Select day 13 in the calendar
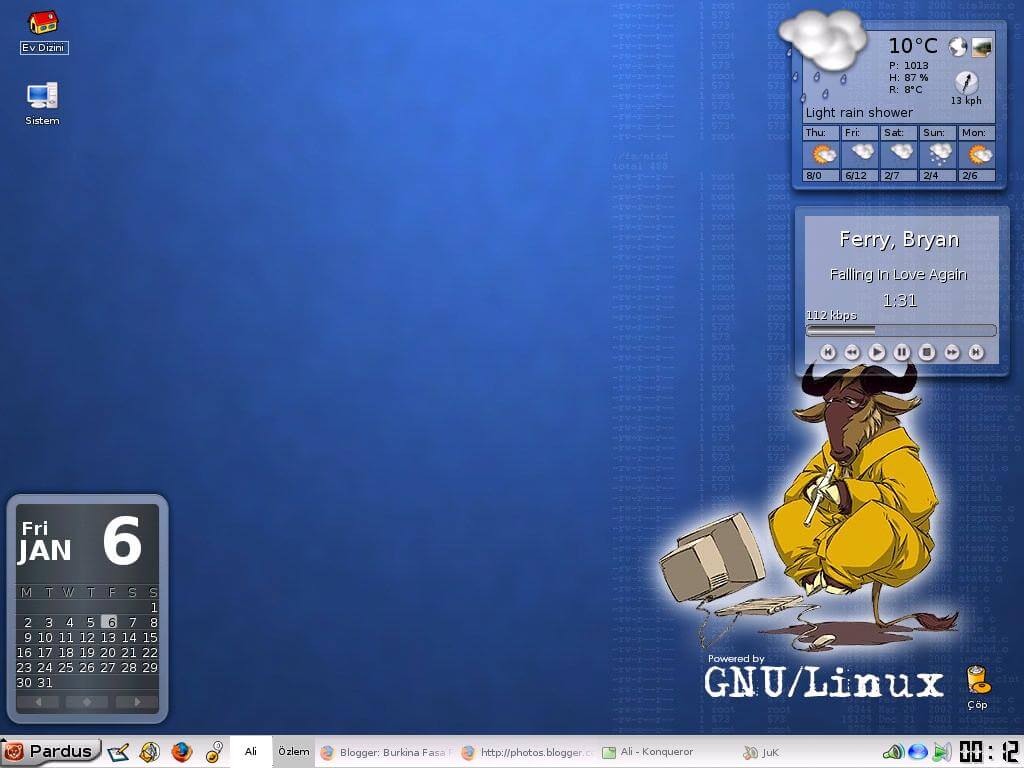The image size is (1024, 768). 108,637
